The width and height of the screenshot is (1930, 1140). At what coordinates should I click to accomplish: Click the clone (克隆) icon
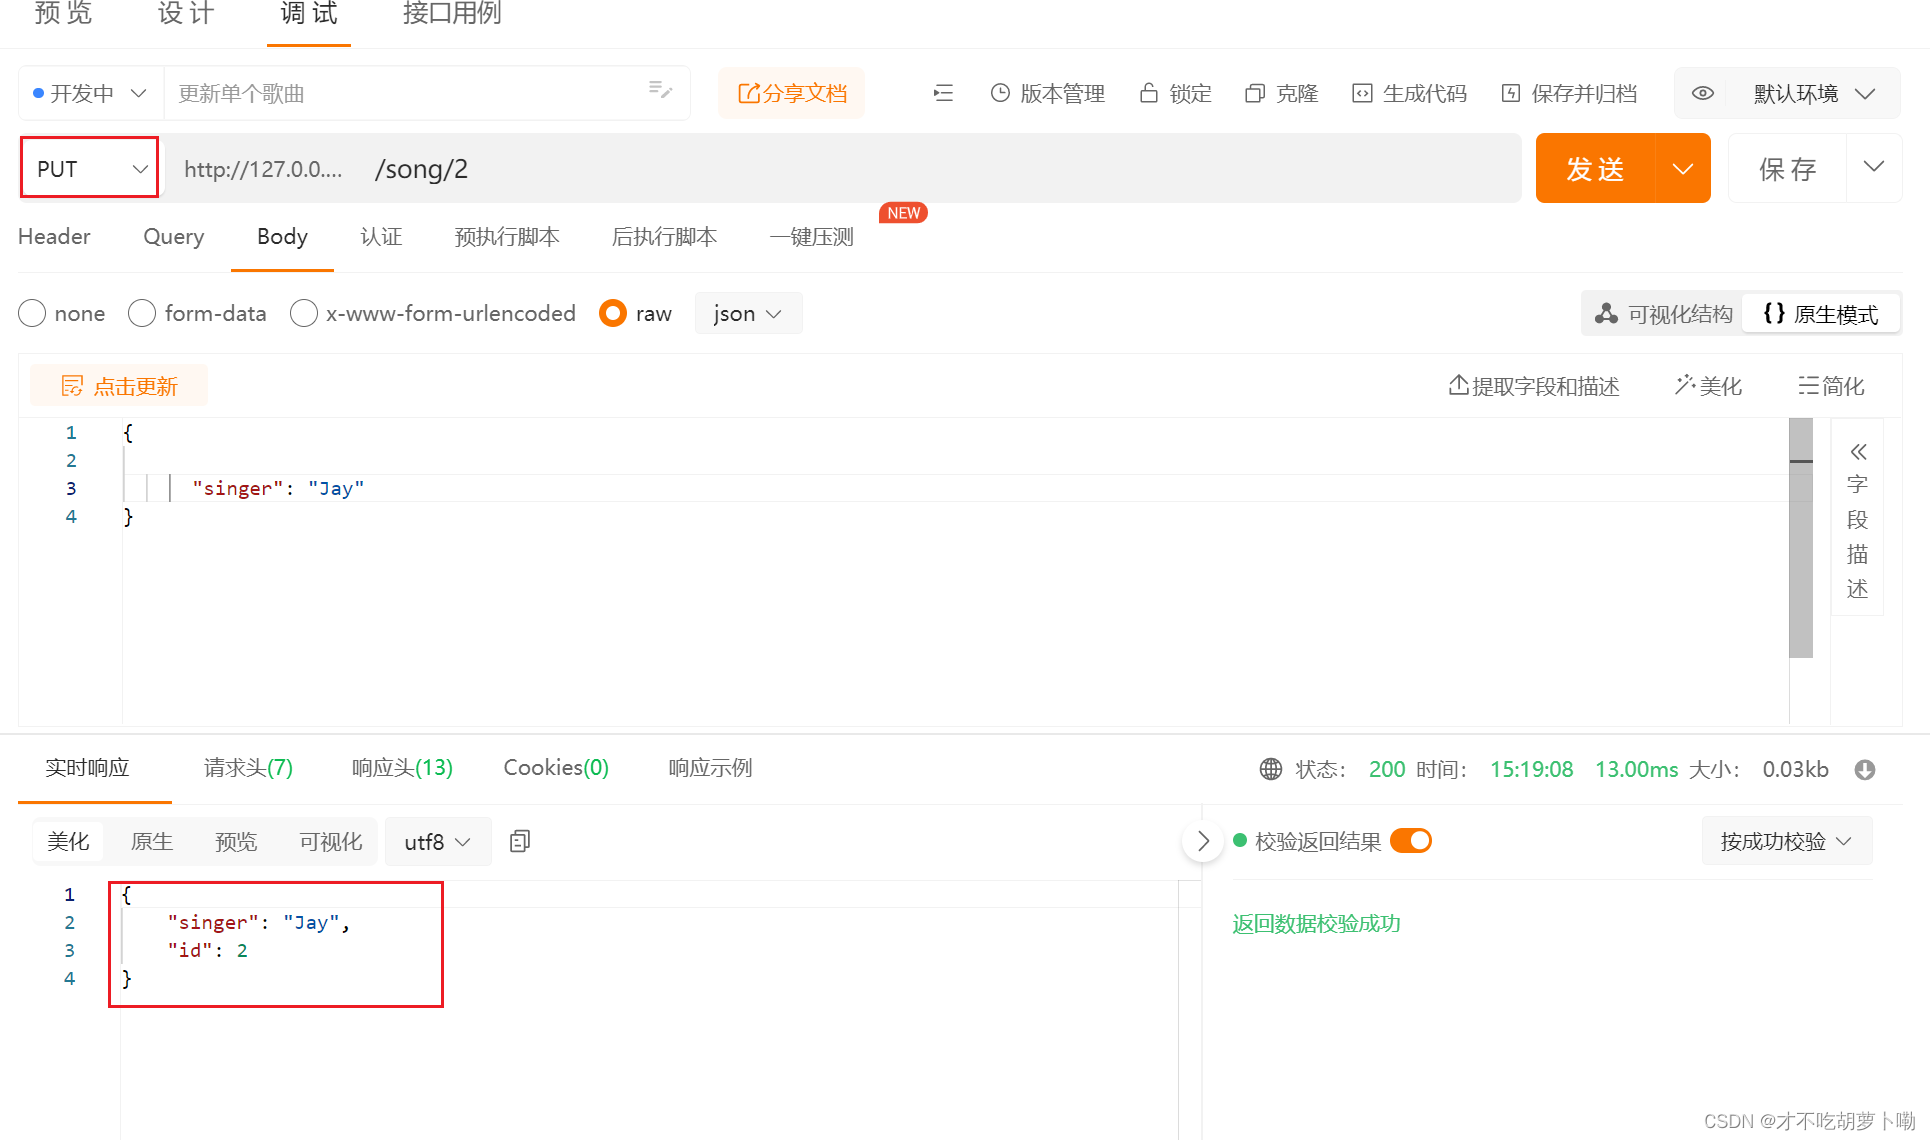click(x=1255, y=93)
